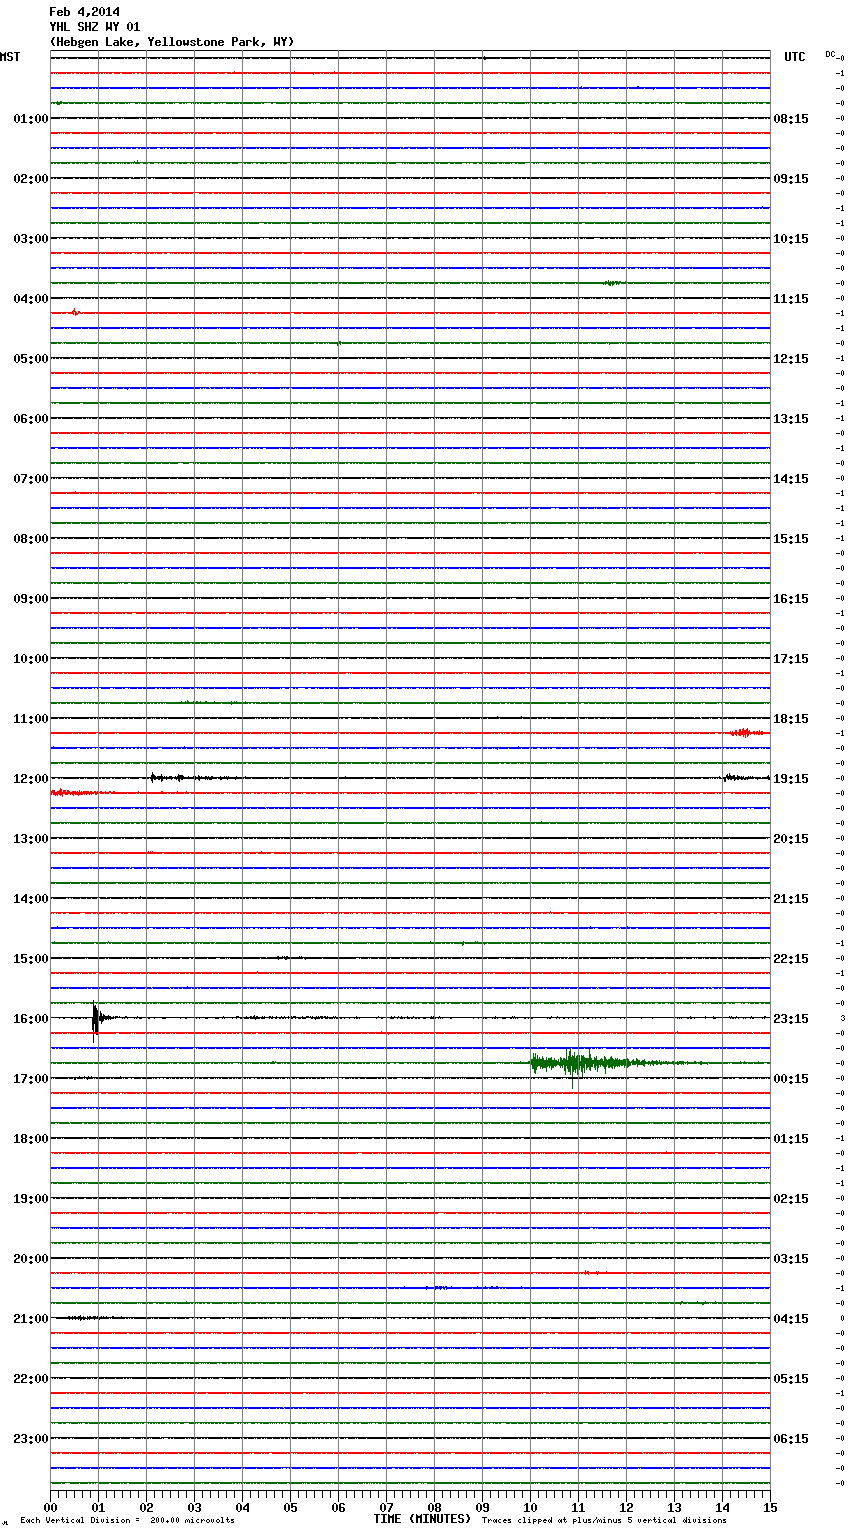The width and height of the screenshot is (850, 1534).
Task: Click the '13:15' UTC time label
Action: (791, 419)
